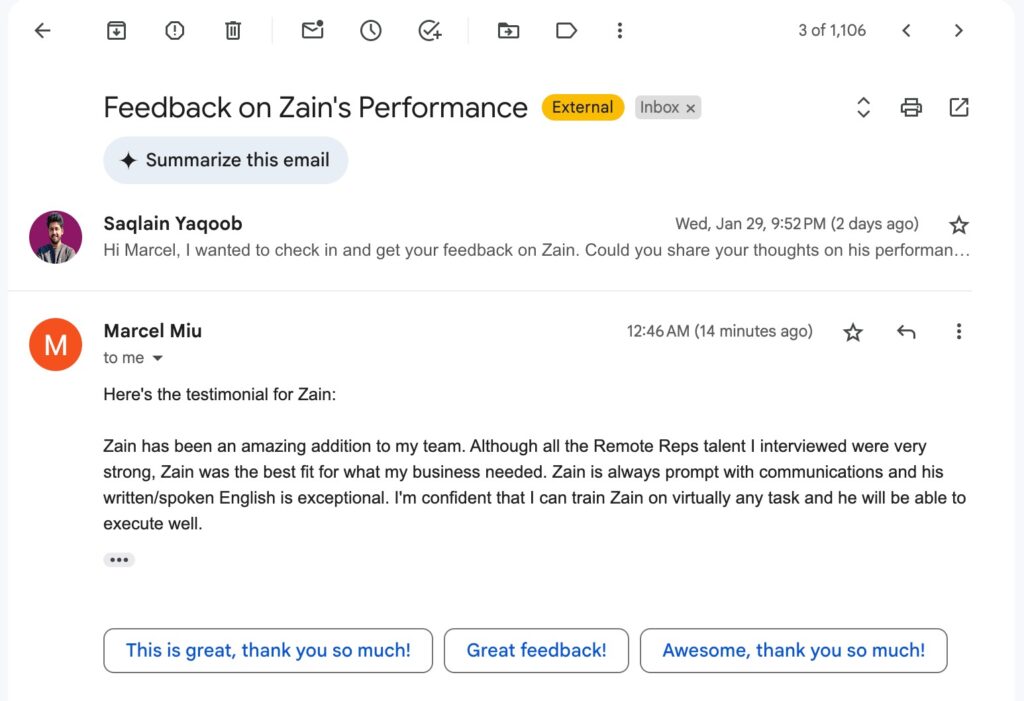Expand all messages in the thread

[864, 108]
